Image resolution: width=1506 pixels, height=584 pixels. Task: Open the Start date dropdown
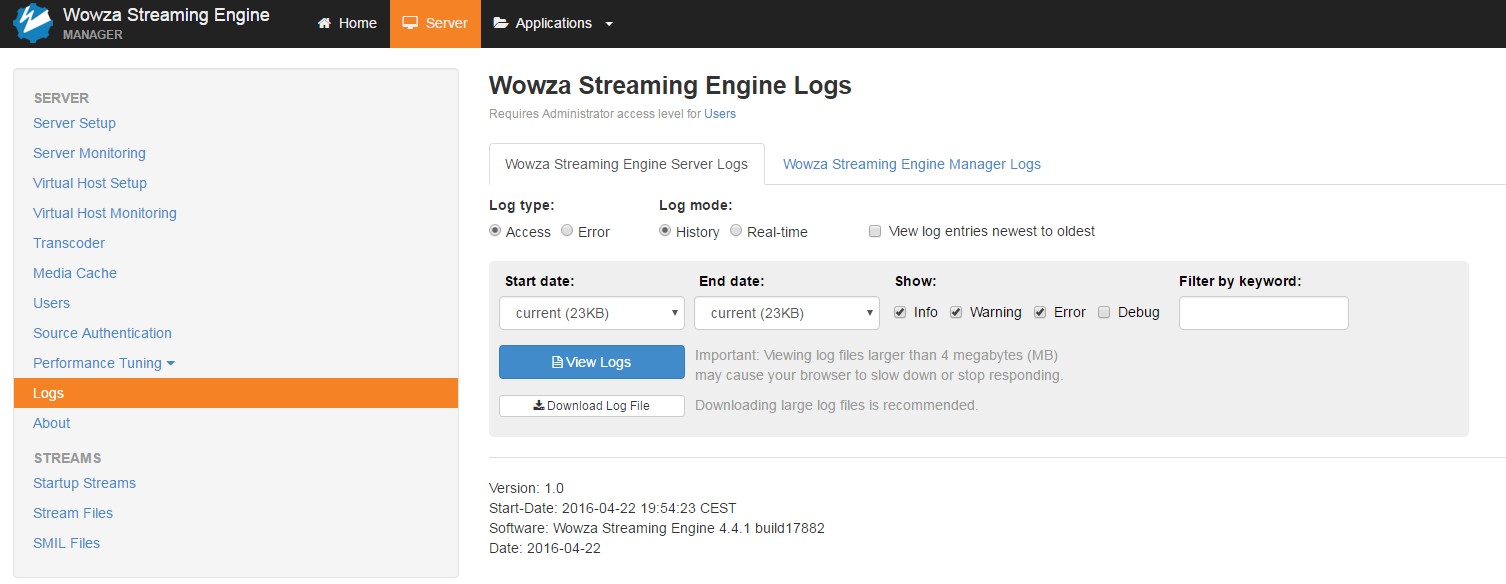(x=591, y=313)
